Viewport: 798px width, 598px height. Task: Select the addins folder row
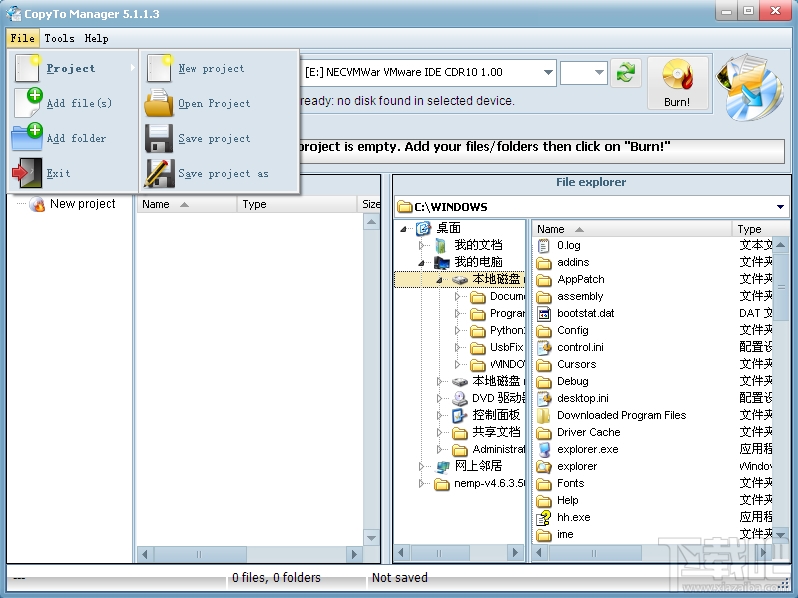point(573,263)
